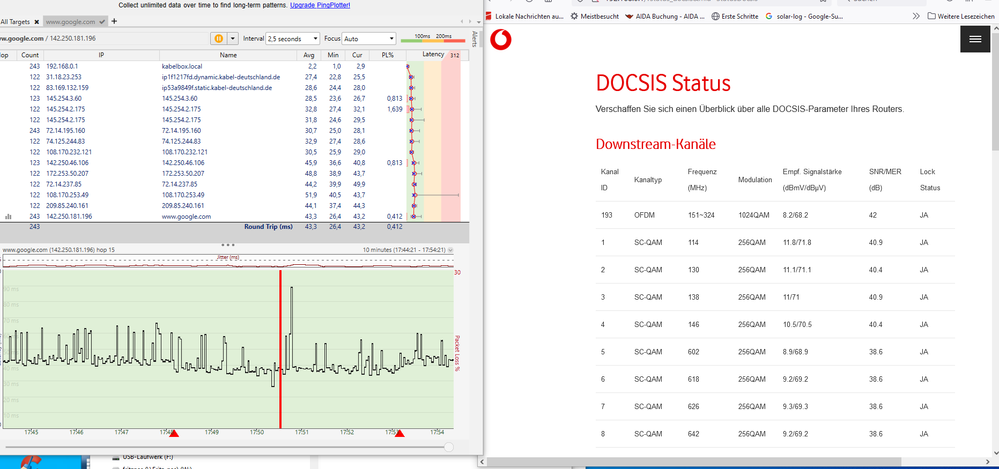Click graph icon on final hop row
Image resolution: width=999 pixels, height=469 pixels.
[x=8, y=217]
